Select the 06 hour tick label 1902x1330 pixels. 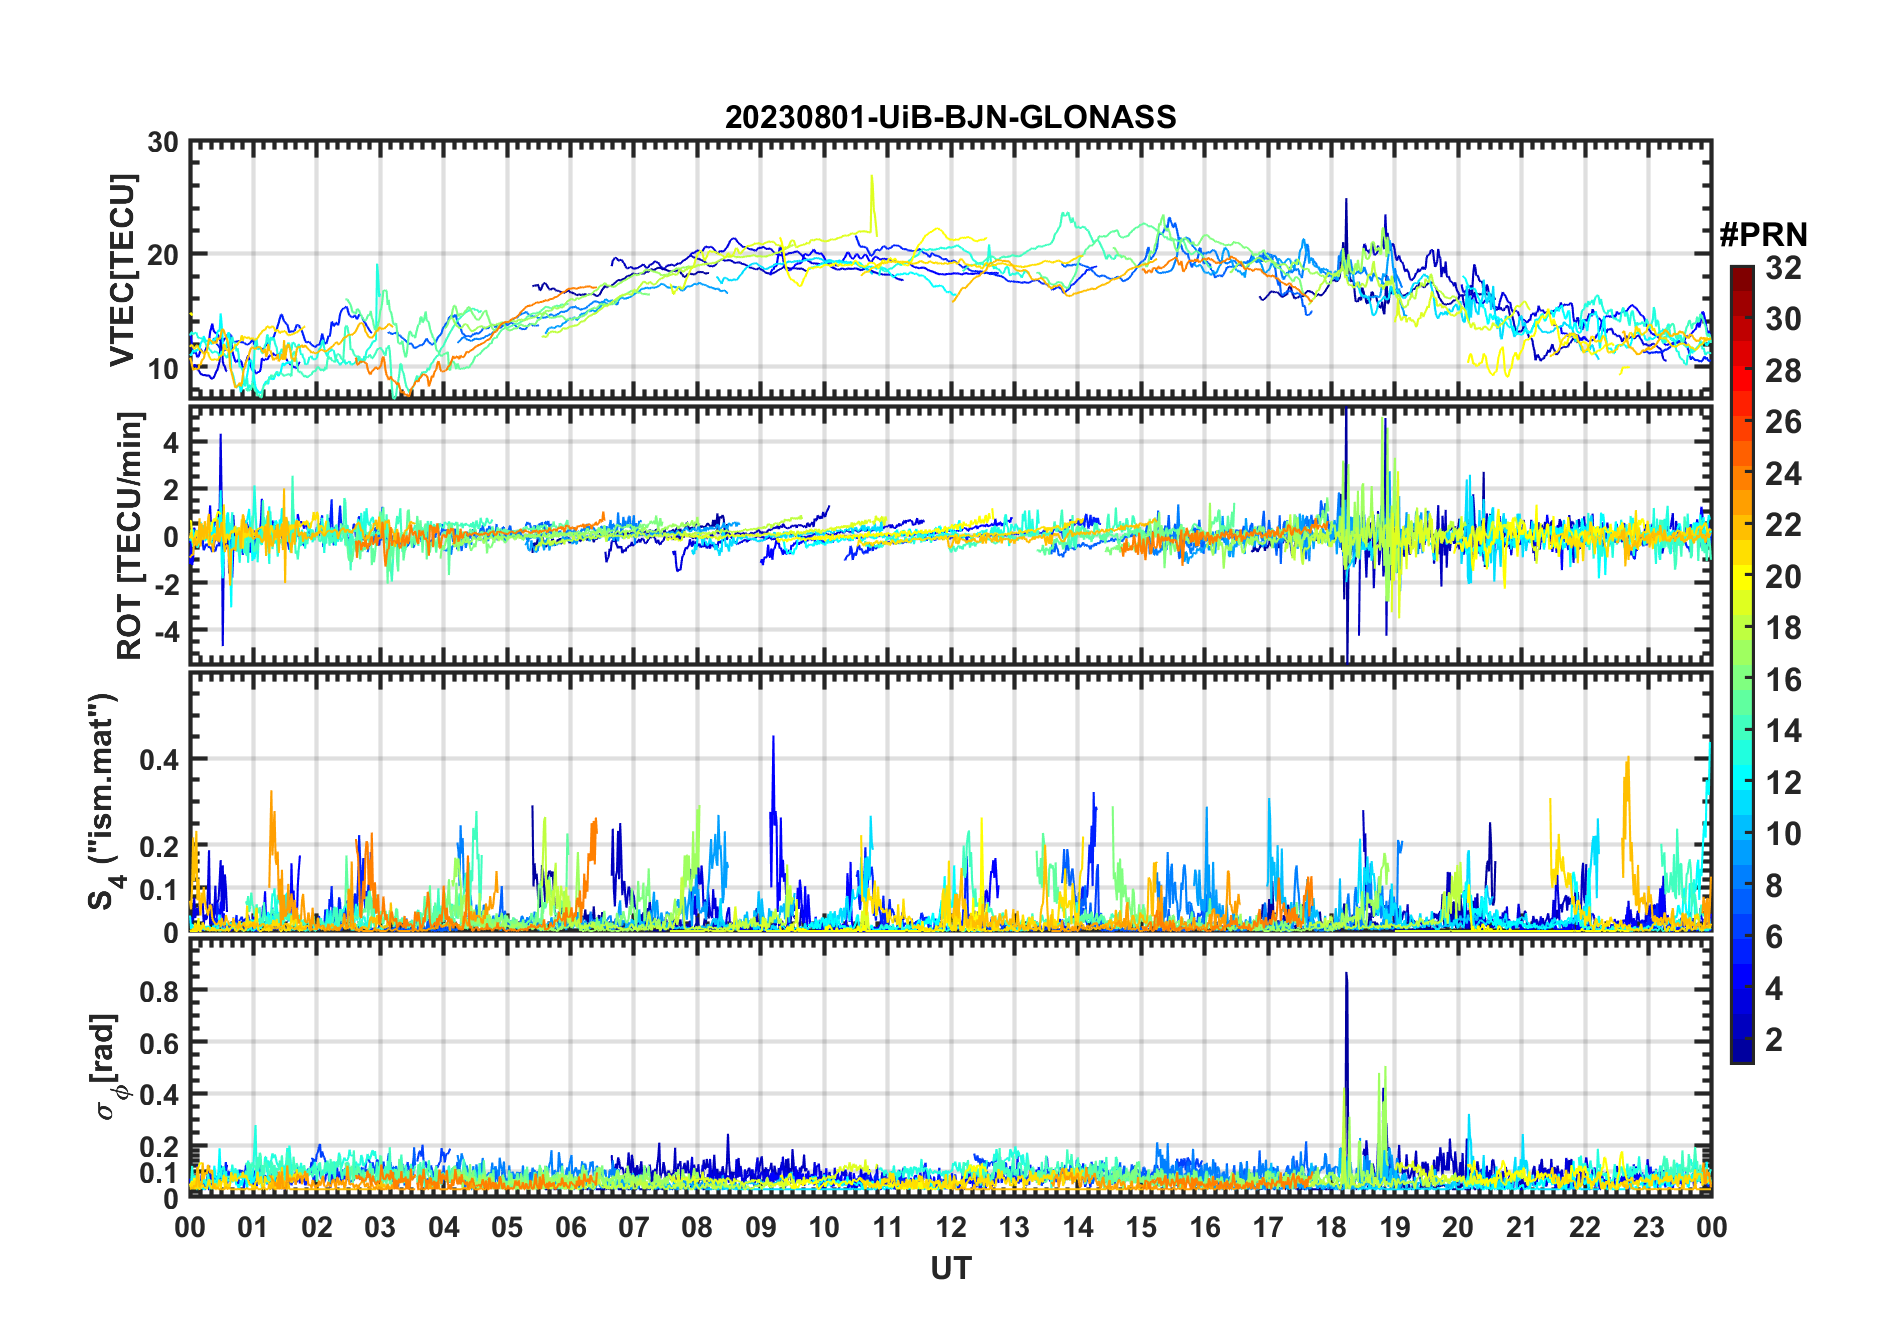point(571,1227)
